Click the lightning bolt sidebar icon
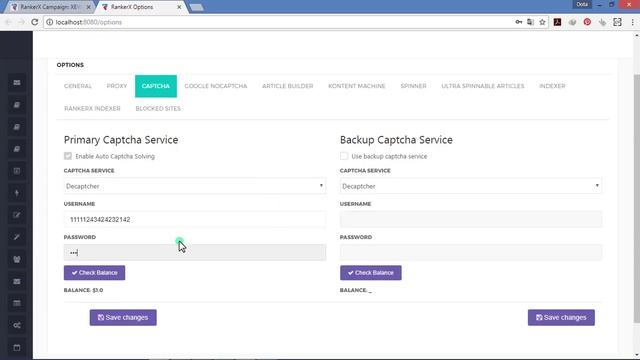 point(17,193)
